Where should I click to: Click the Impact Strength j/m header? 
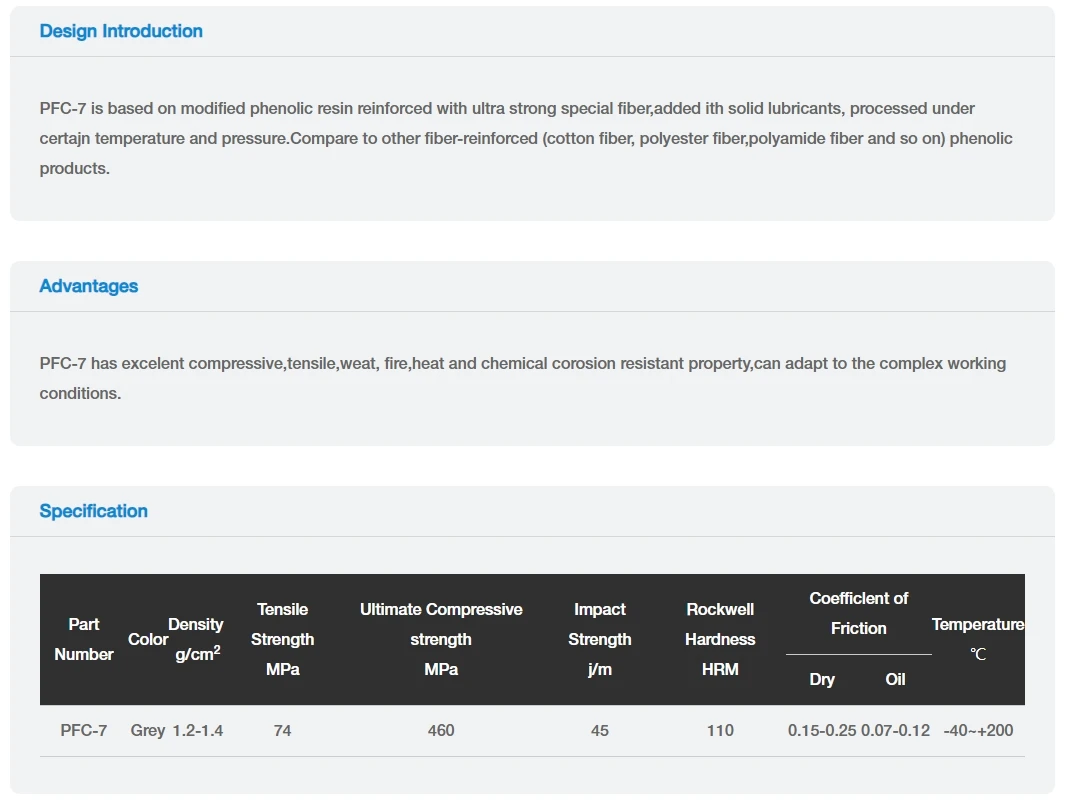pyautogui.click(x=600, y=639)
